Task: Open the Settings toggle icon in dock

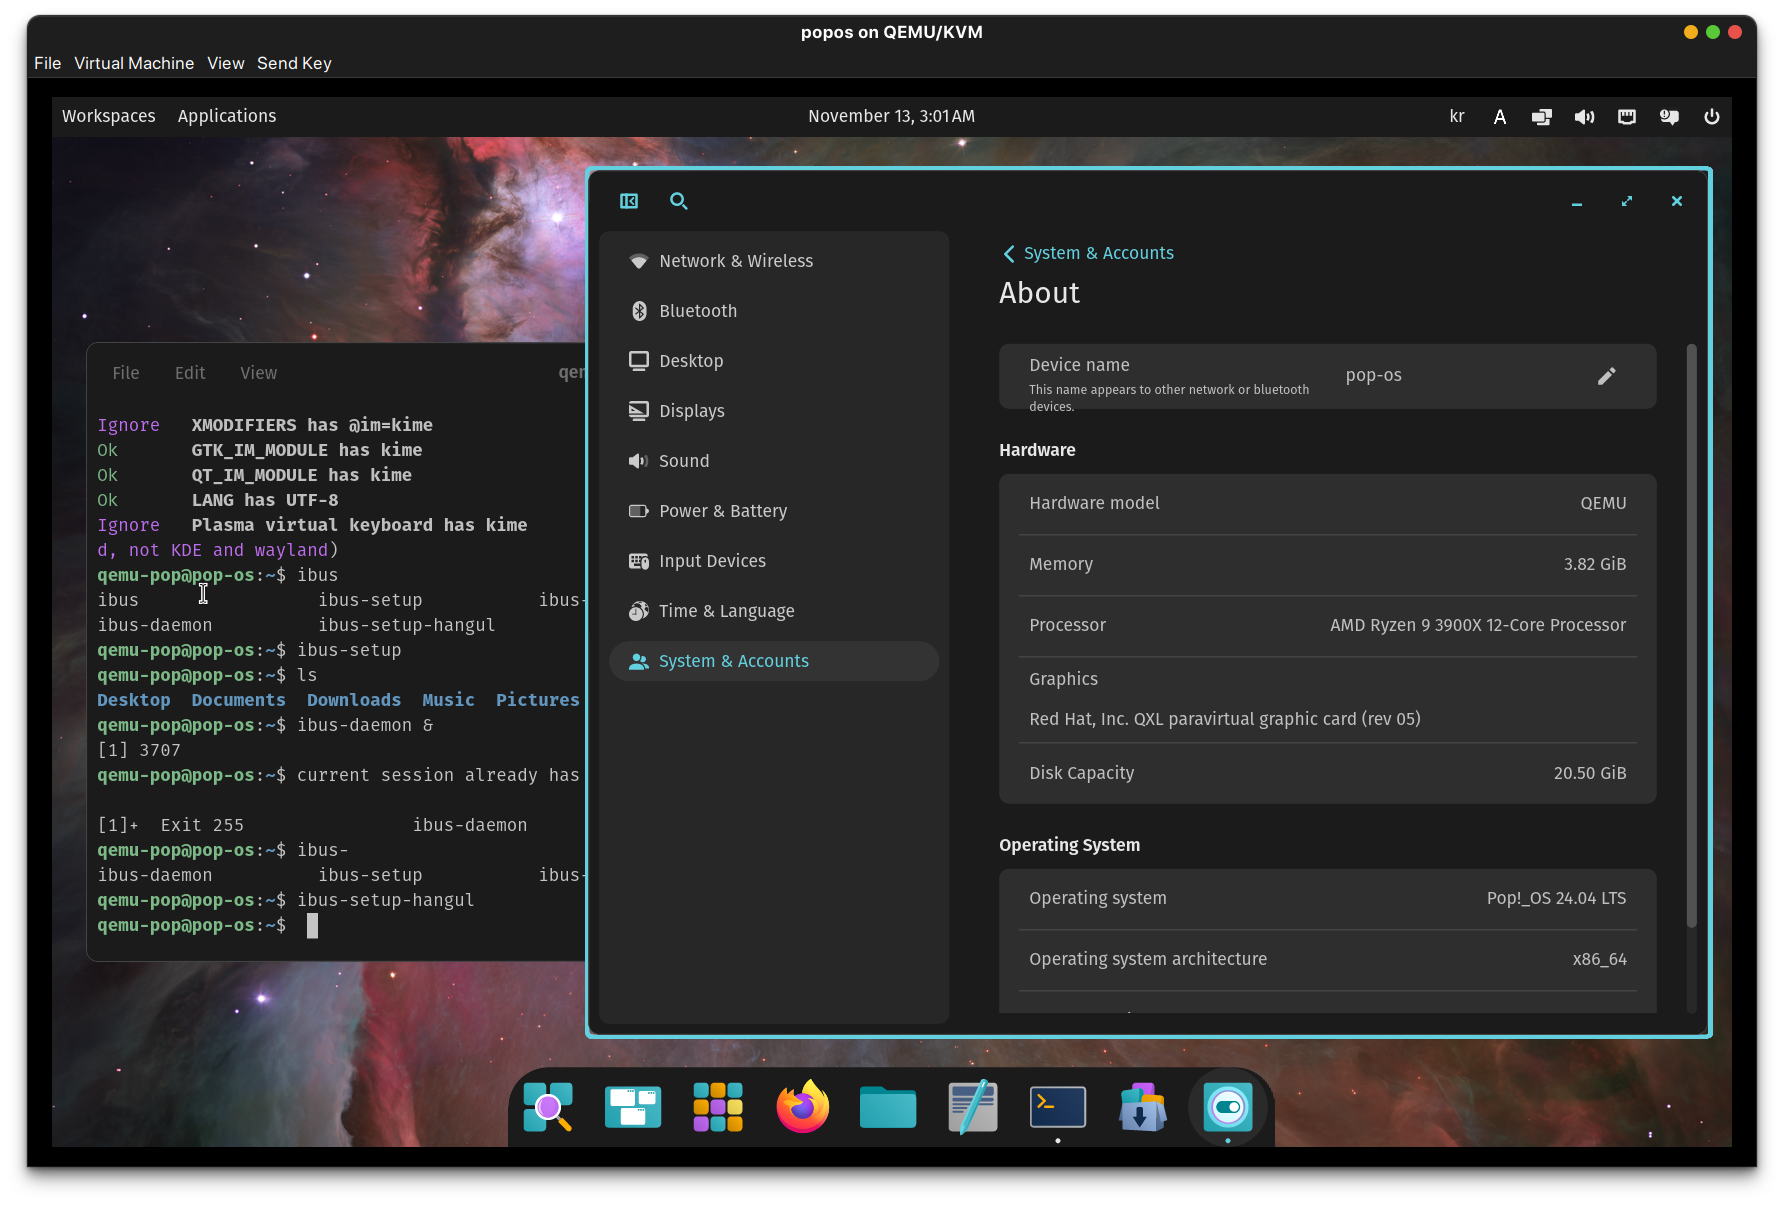Action: tap(1228, 1107)
